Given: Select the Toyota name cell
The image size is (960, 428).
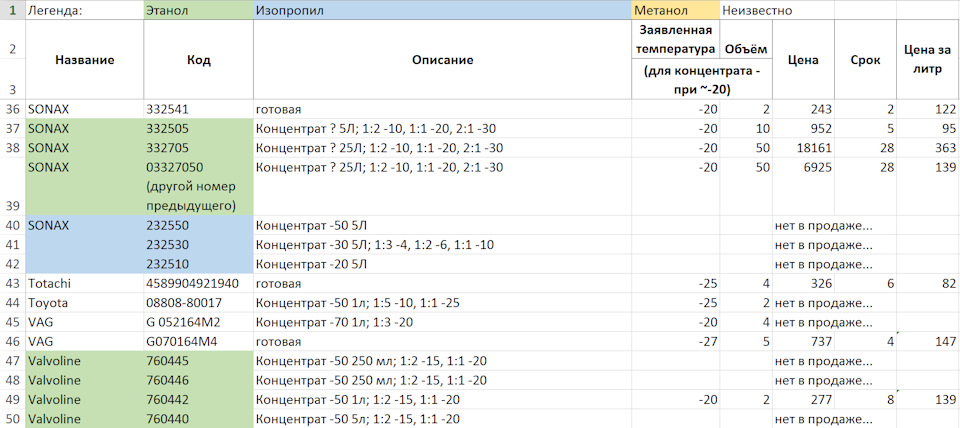Looking at the screenshot, I should click(x=85, y=302).
